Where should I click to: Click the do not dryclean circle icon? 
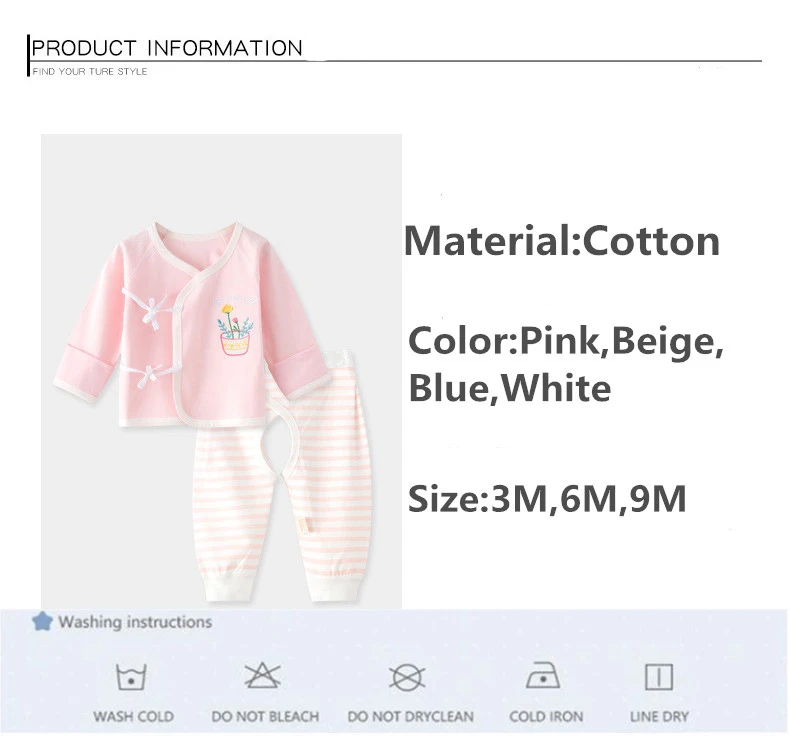(407, 677)
